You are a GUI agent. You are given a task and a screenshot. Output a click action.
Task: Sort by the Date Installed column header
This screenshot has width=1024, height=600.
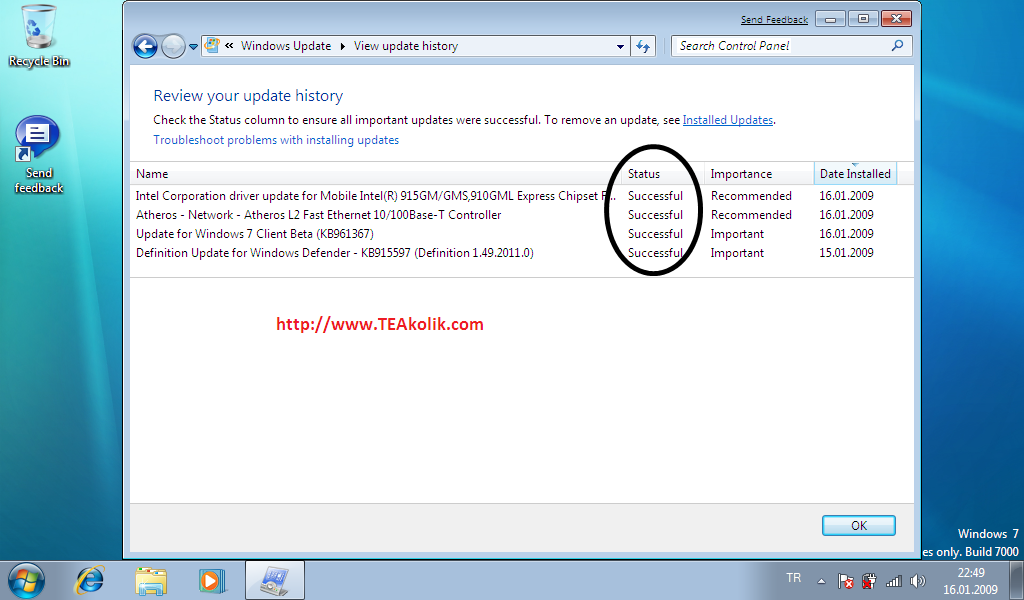pos(855,174)
